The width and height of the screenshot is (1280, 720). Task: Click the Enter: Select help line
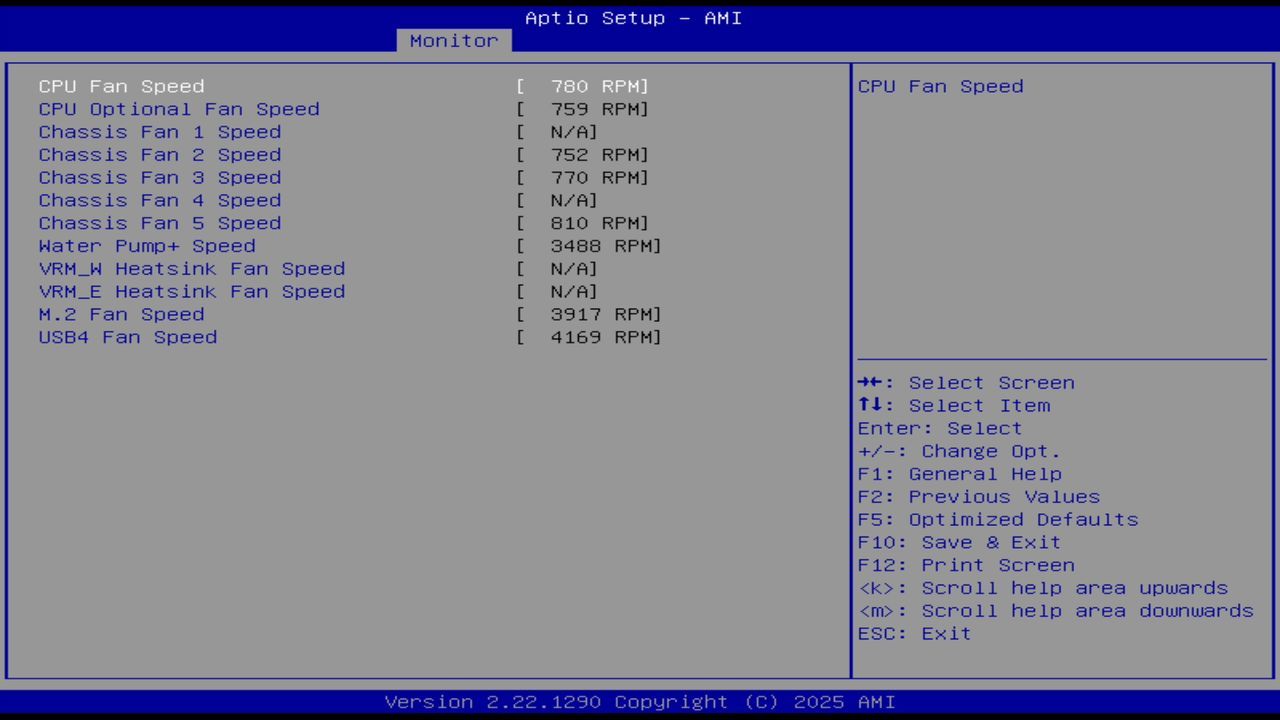coord(940,429)
